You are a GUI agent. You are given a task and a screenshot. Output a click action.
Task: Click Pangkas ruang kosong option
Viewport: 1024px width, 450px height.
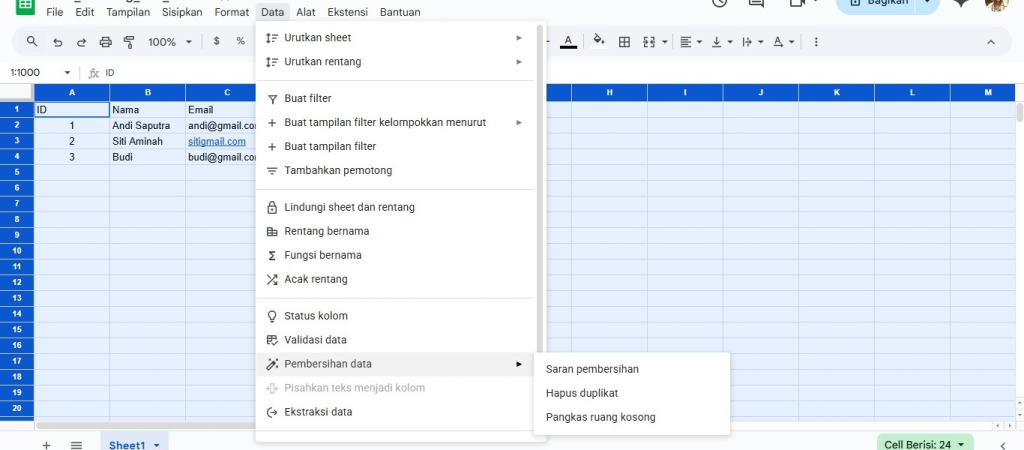600,417
